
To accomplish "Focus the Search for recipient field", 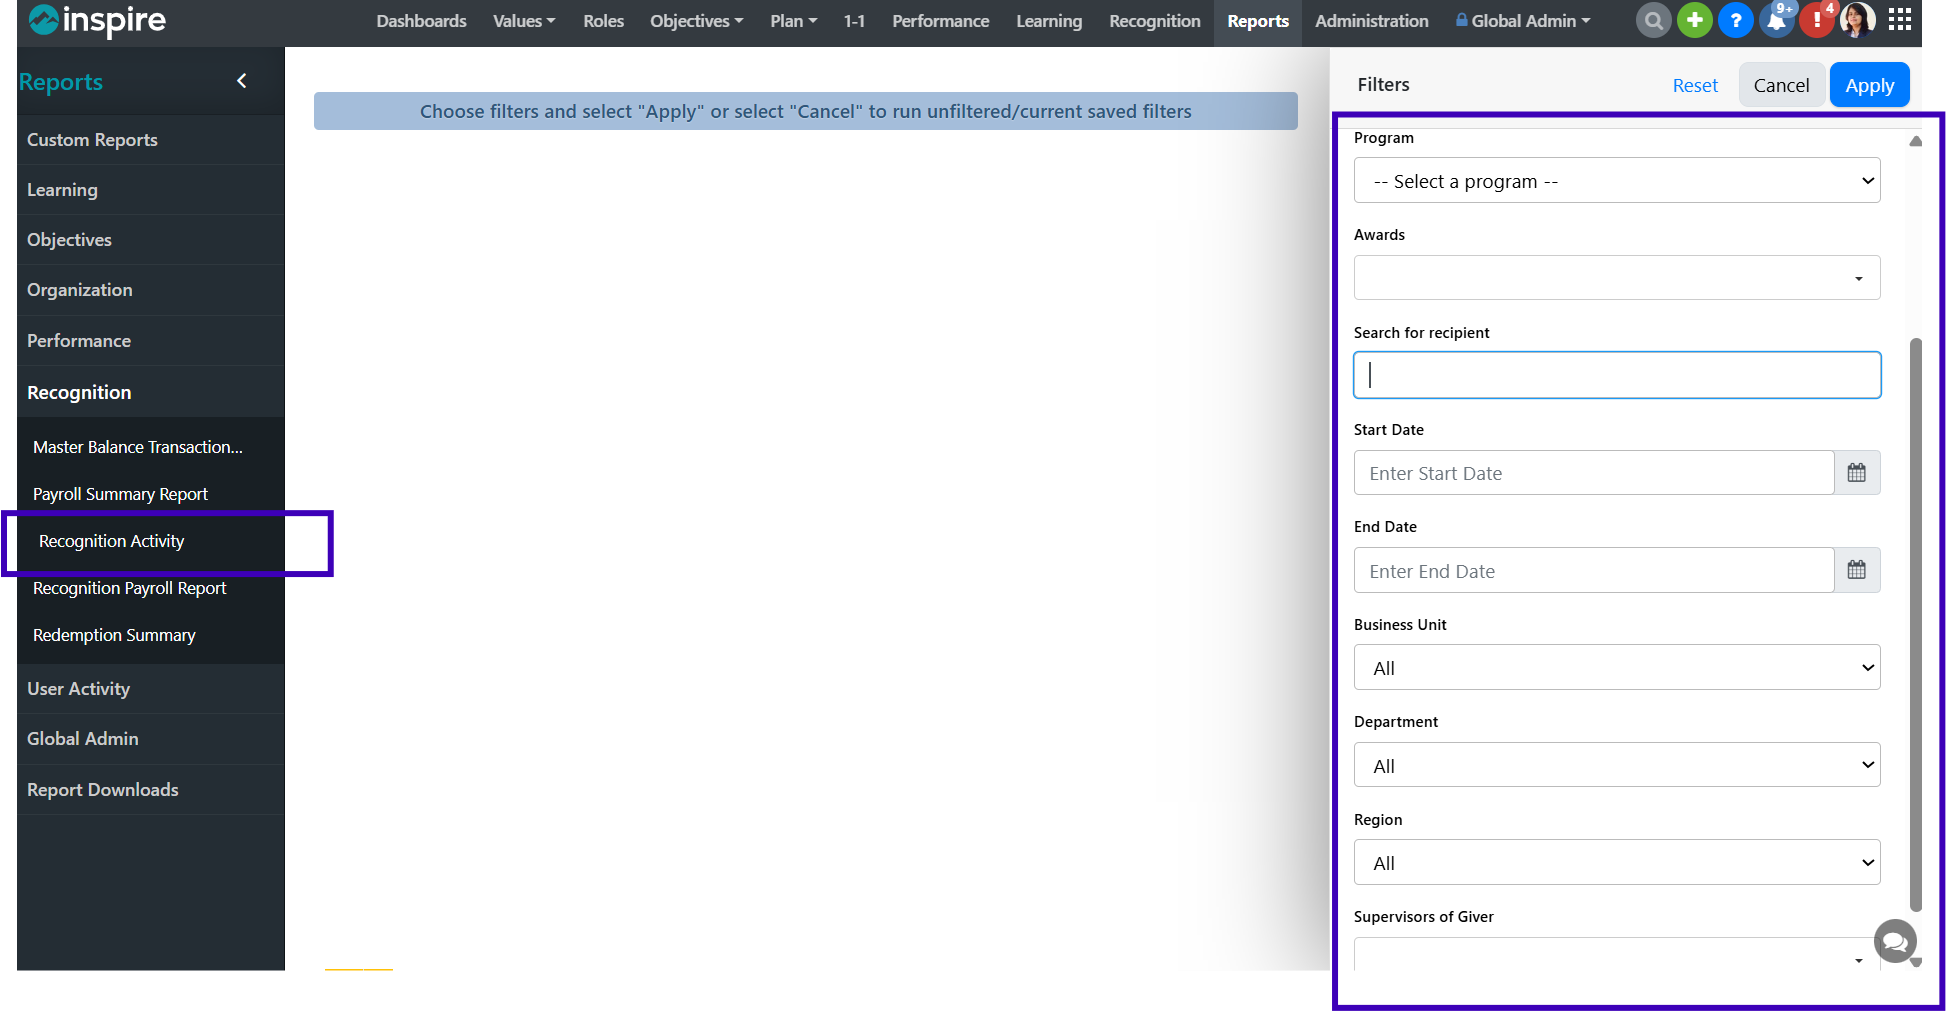I will (1616, 375).
